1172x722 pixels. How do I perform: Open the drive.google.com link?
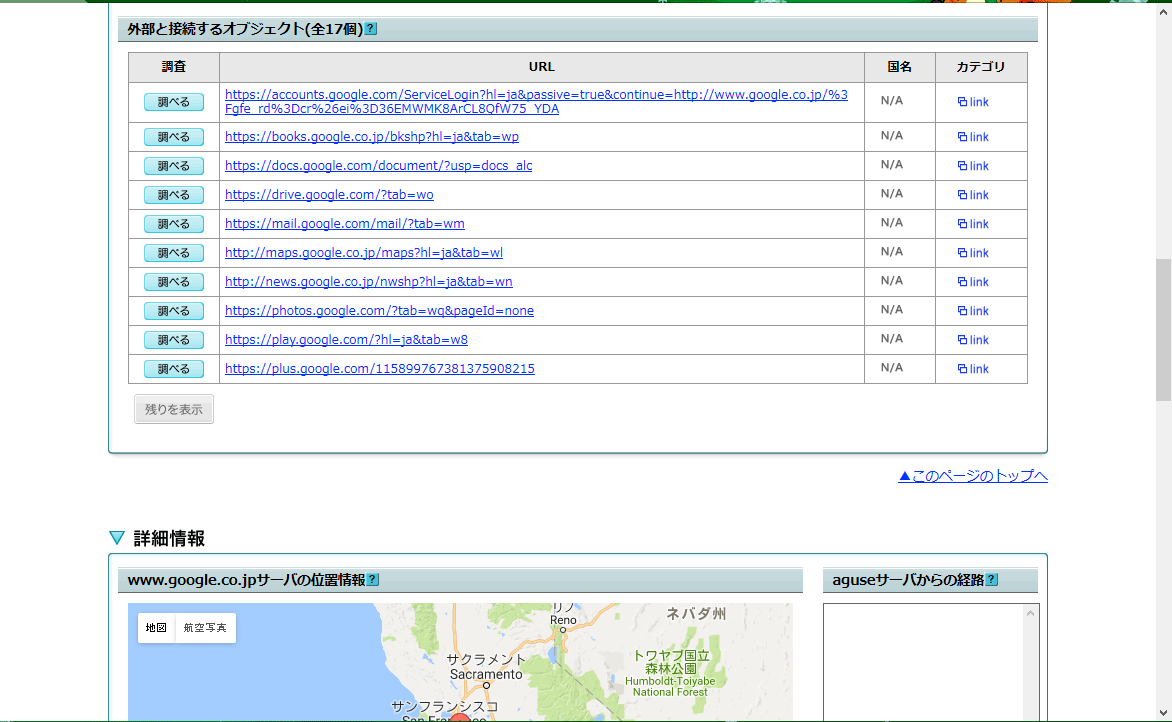tap(329, 195)
